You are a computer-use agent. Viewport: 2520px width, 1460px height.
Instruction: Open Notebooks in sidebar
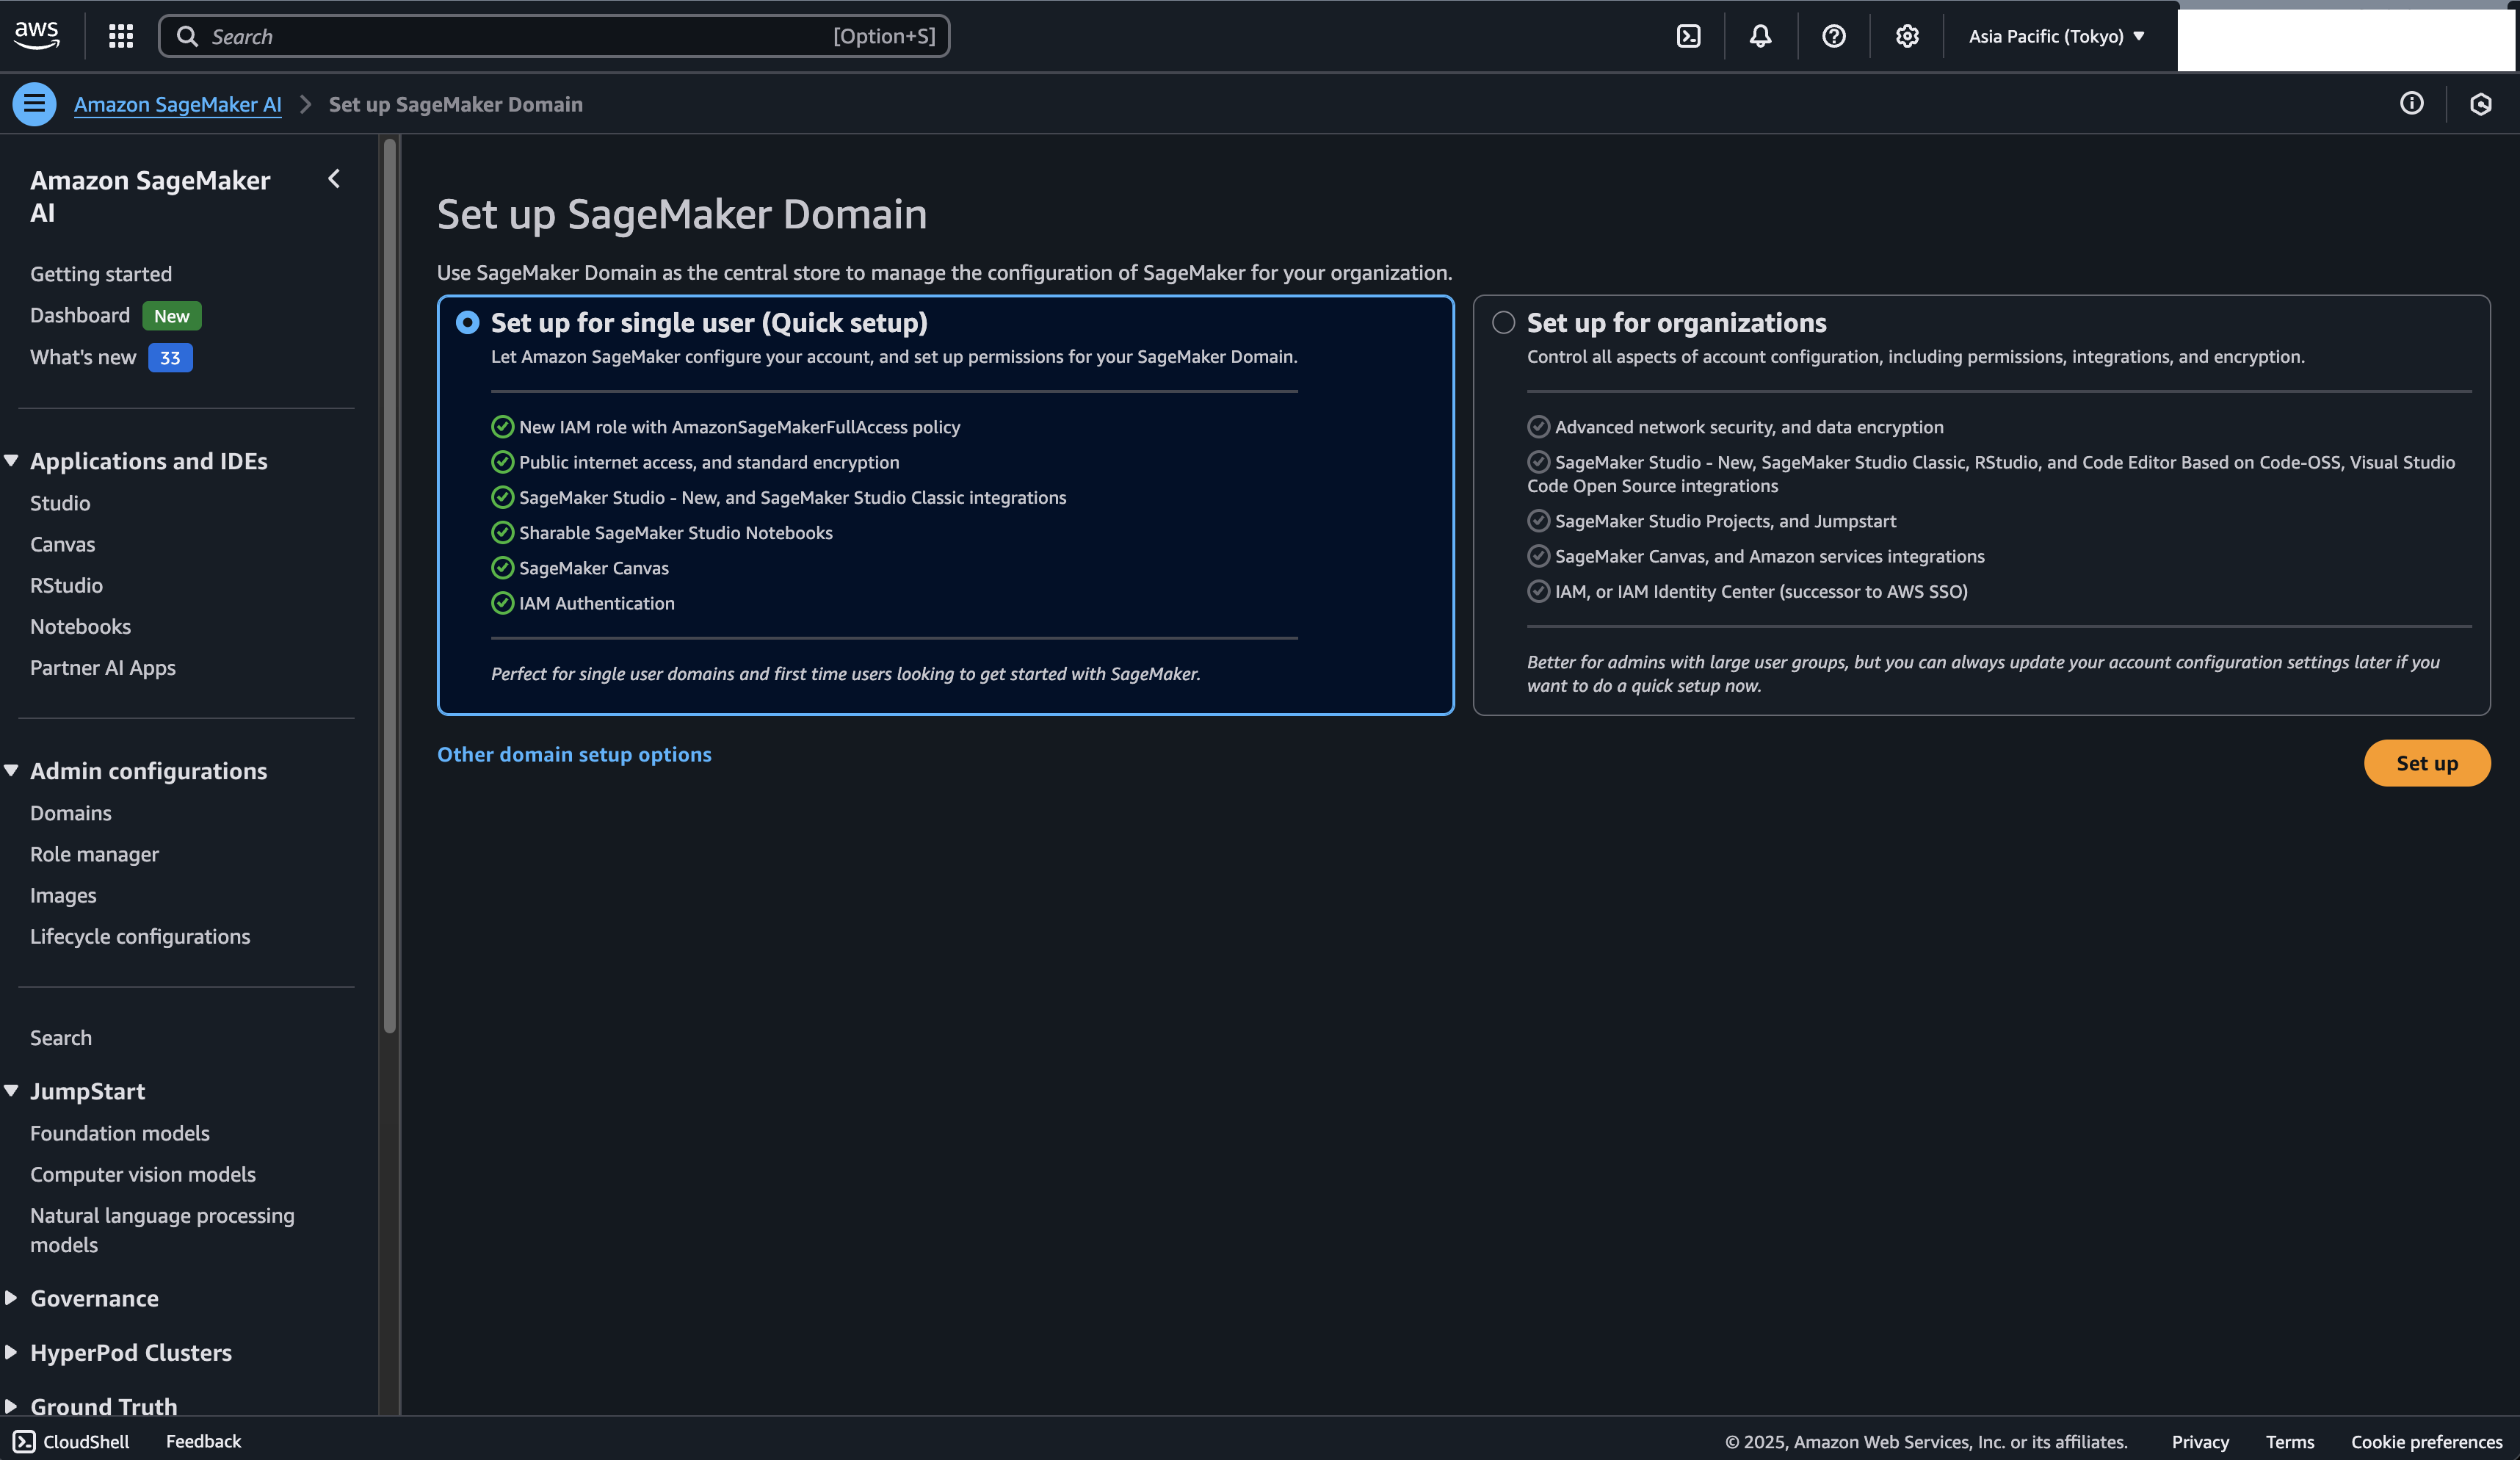pyautogui.click(x=80, y=626)
